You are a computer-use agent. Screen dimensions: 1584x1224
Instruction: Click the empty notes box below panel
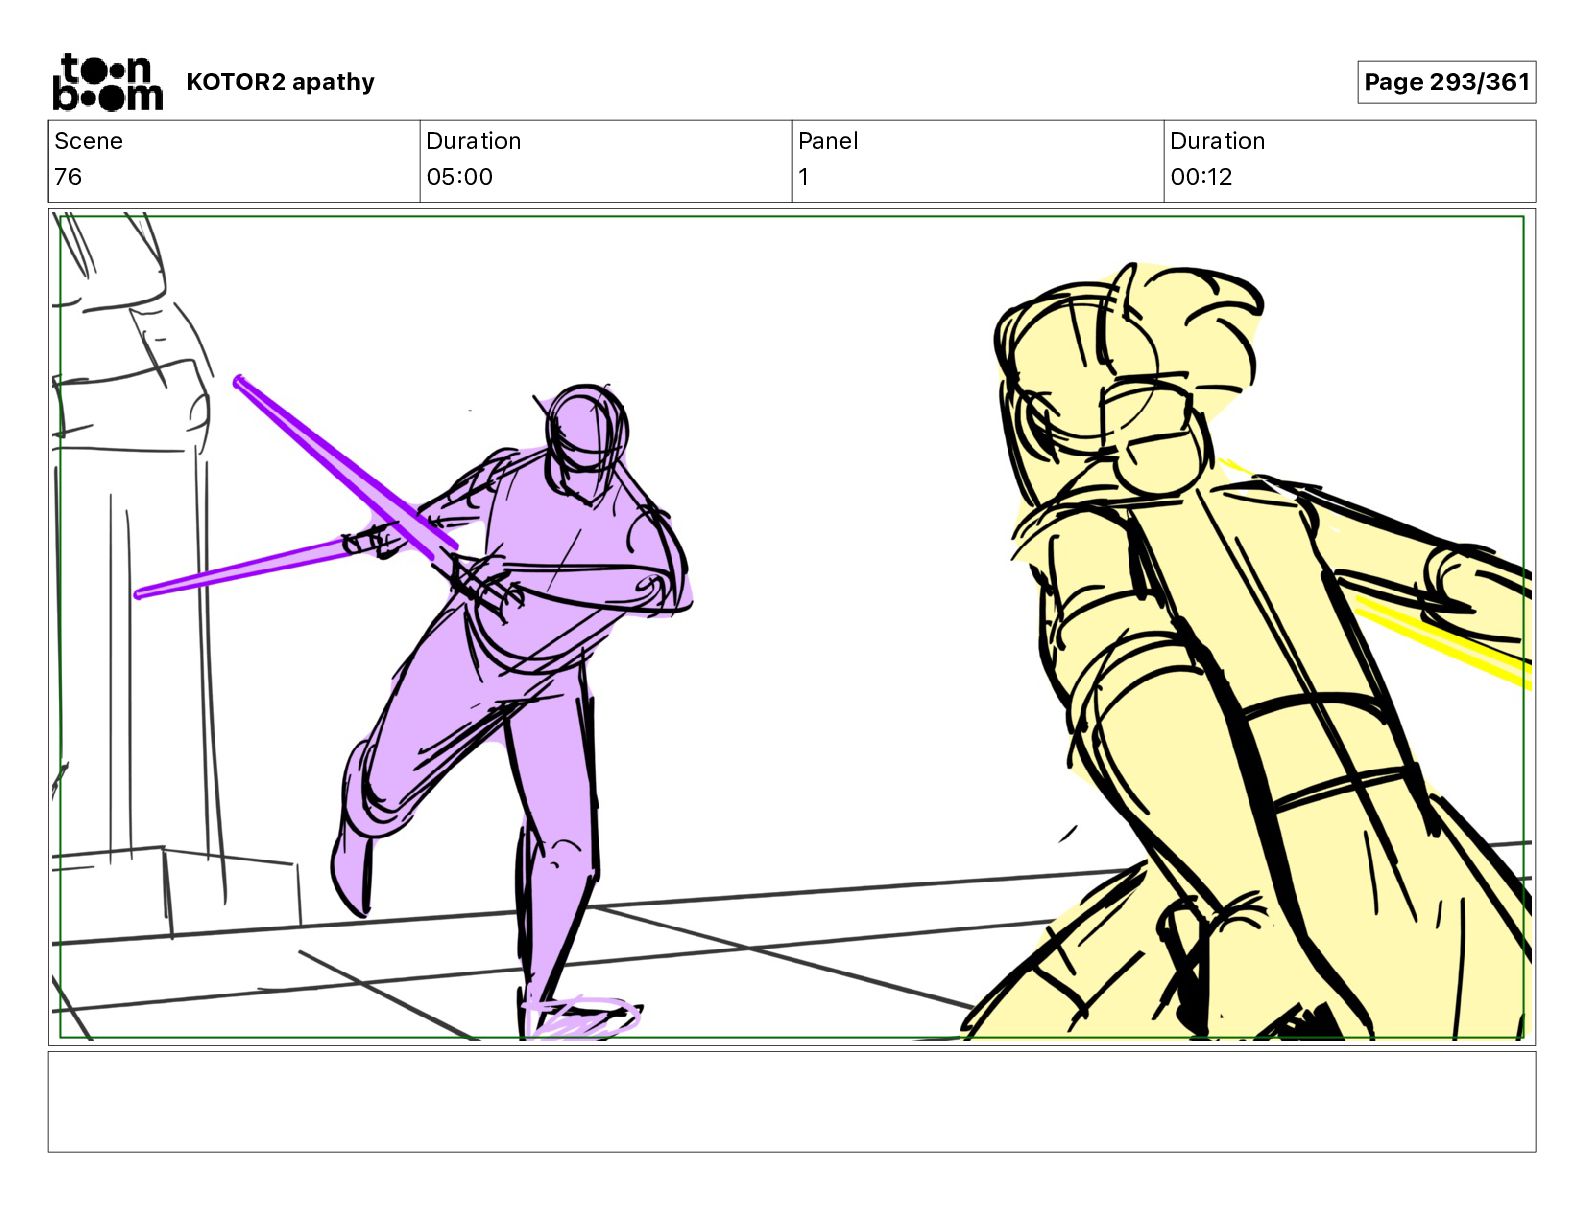pyautogui.click(x=792, y=1102)
